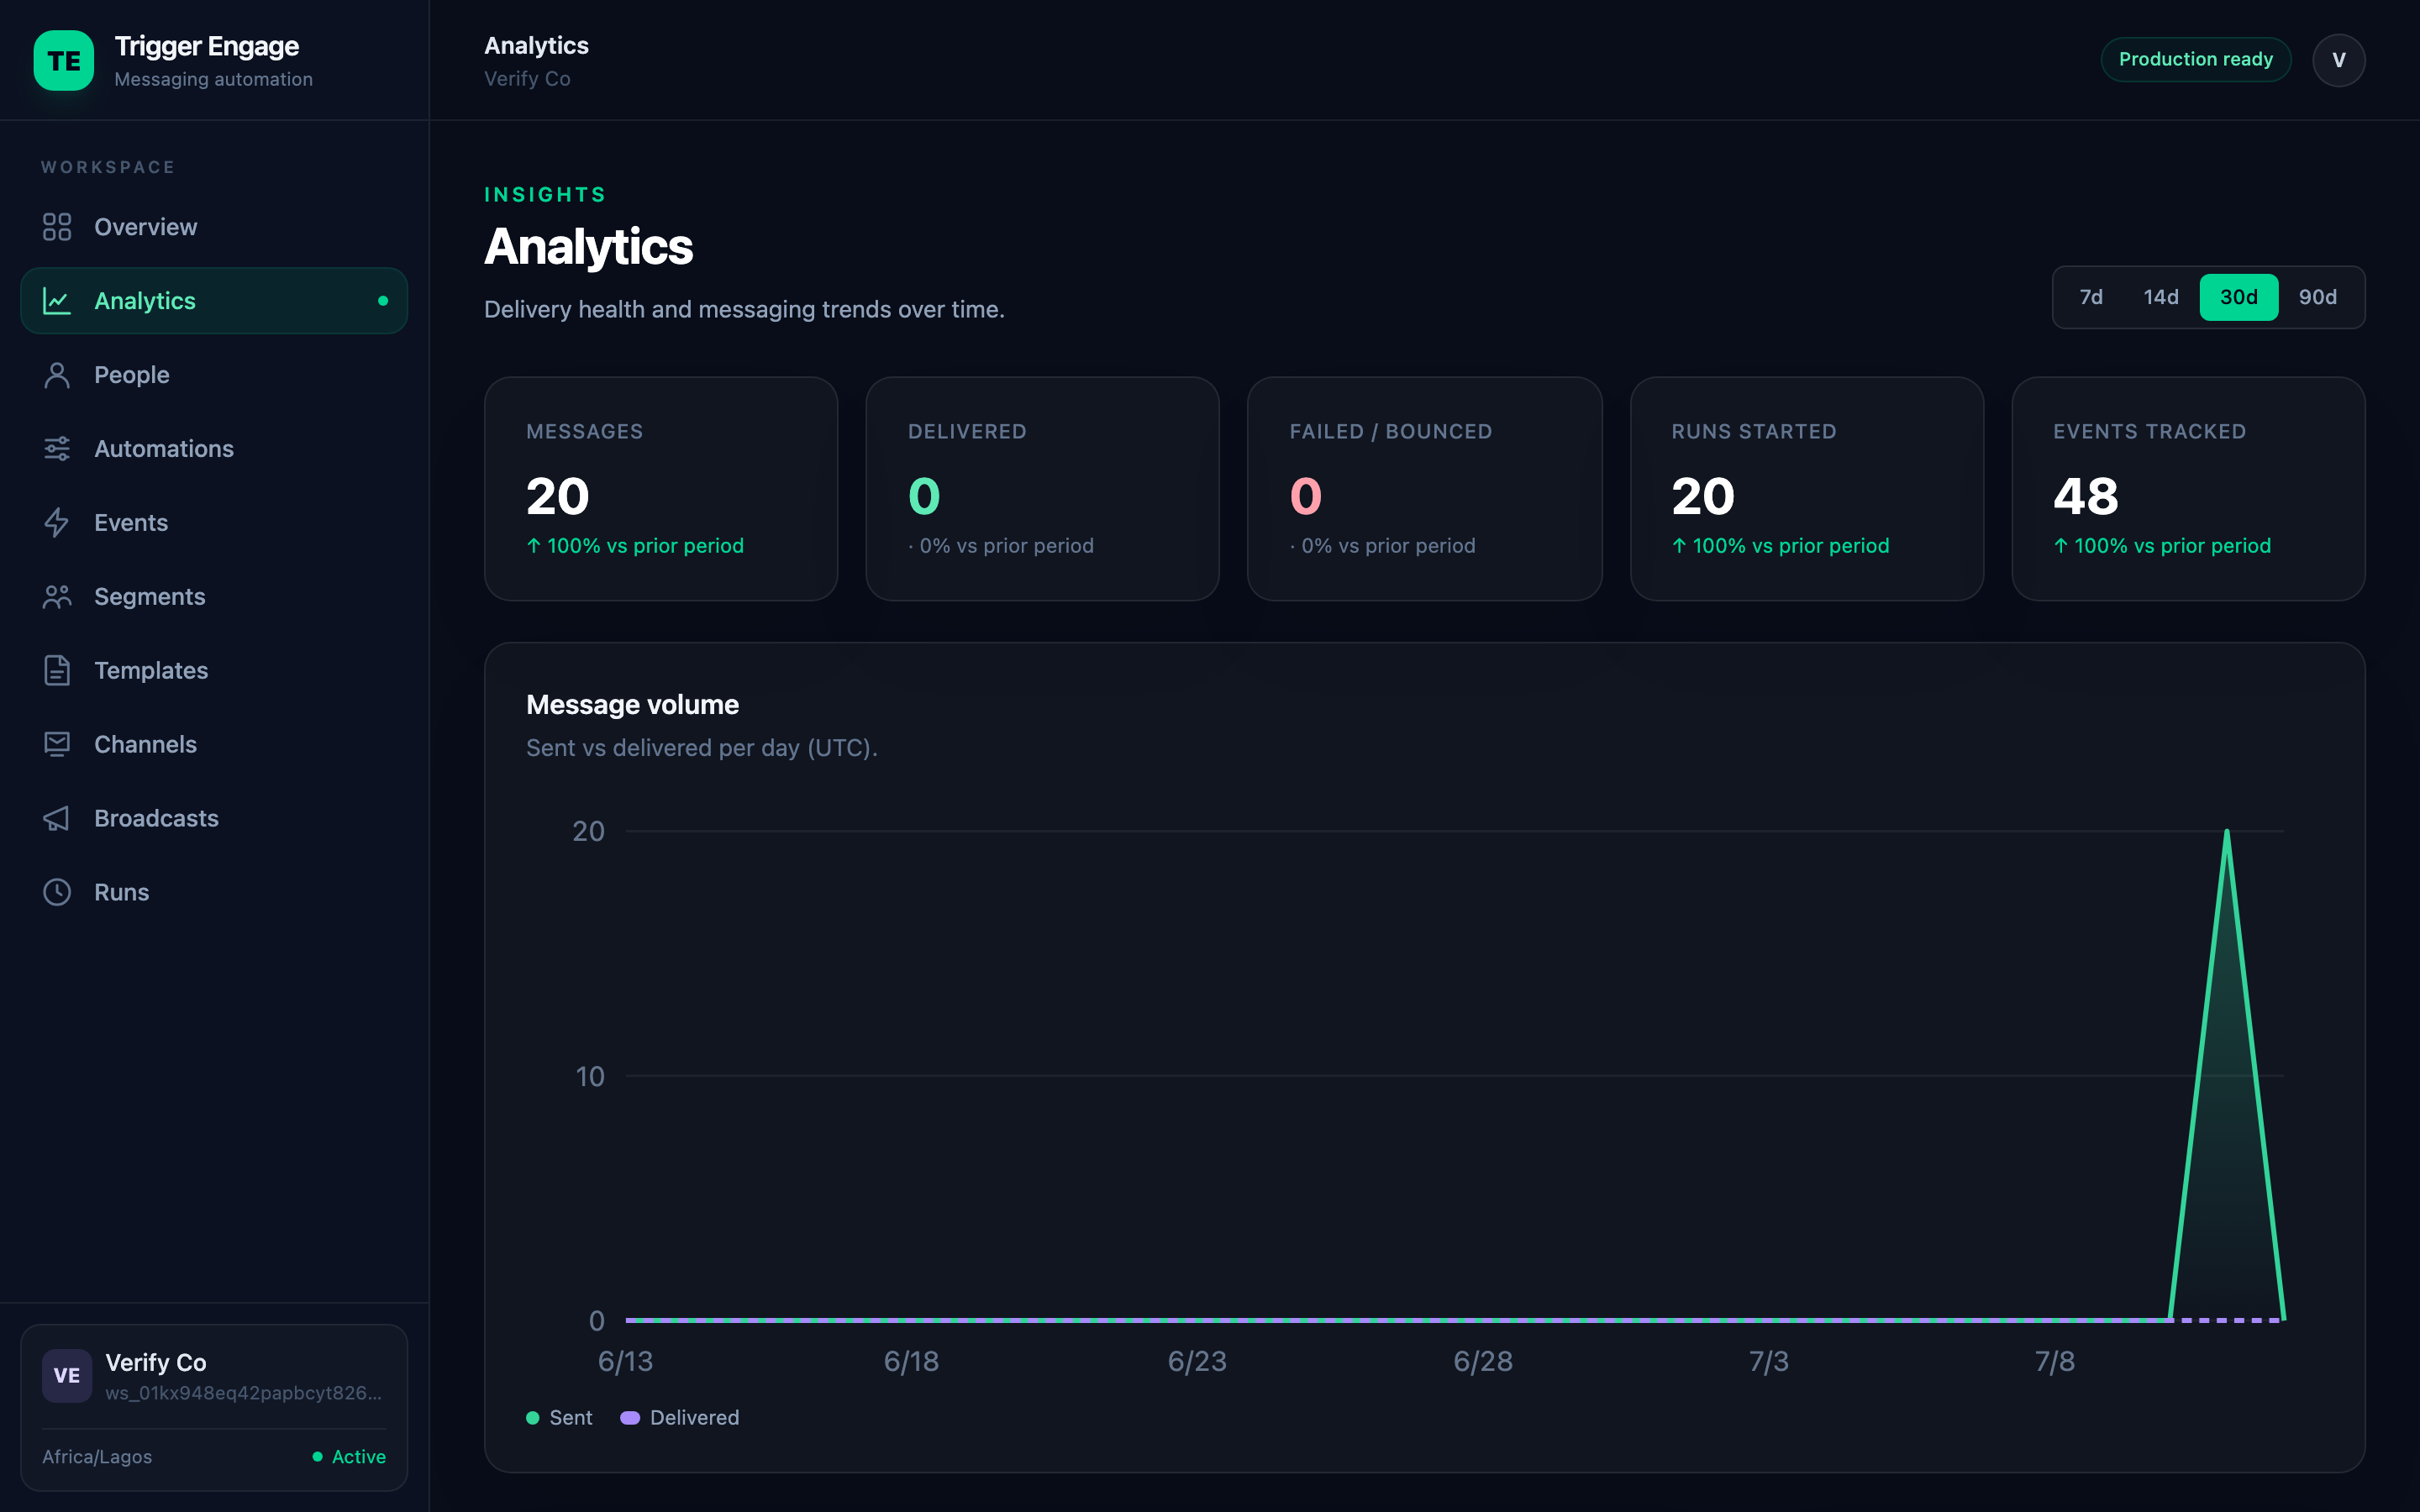The width and height of the screenshot is (2420, 1512).
Task: Click the WORKSPACE sidebar heading
Action: coord(108,167)
